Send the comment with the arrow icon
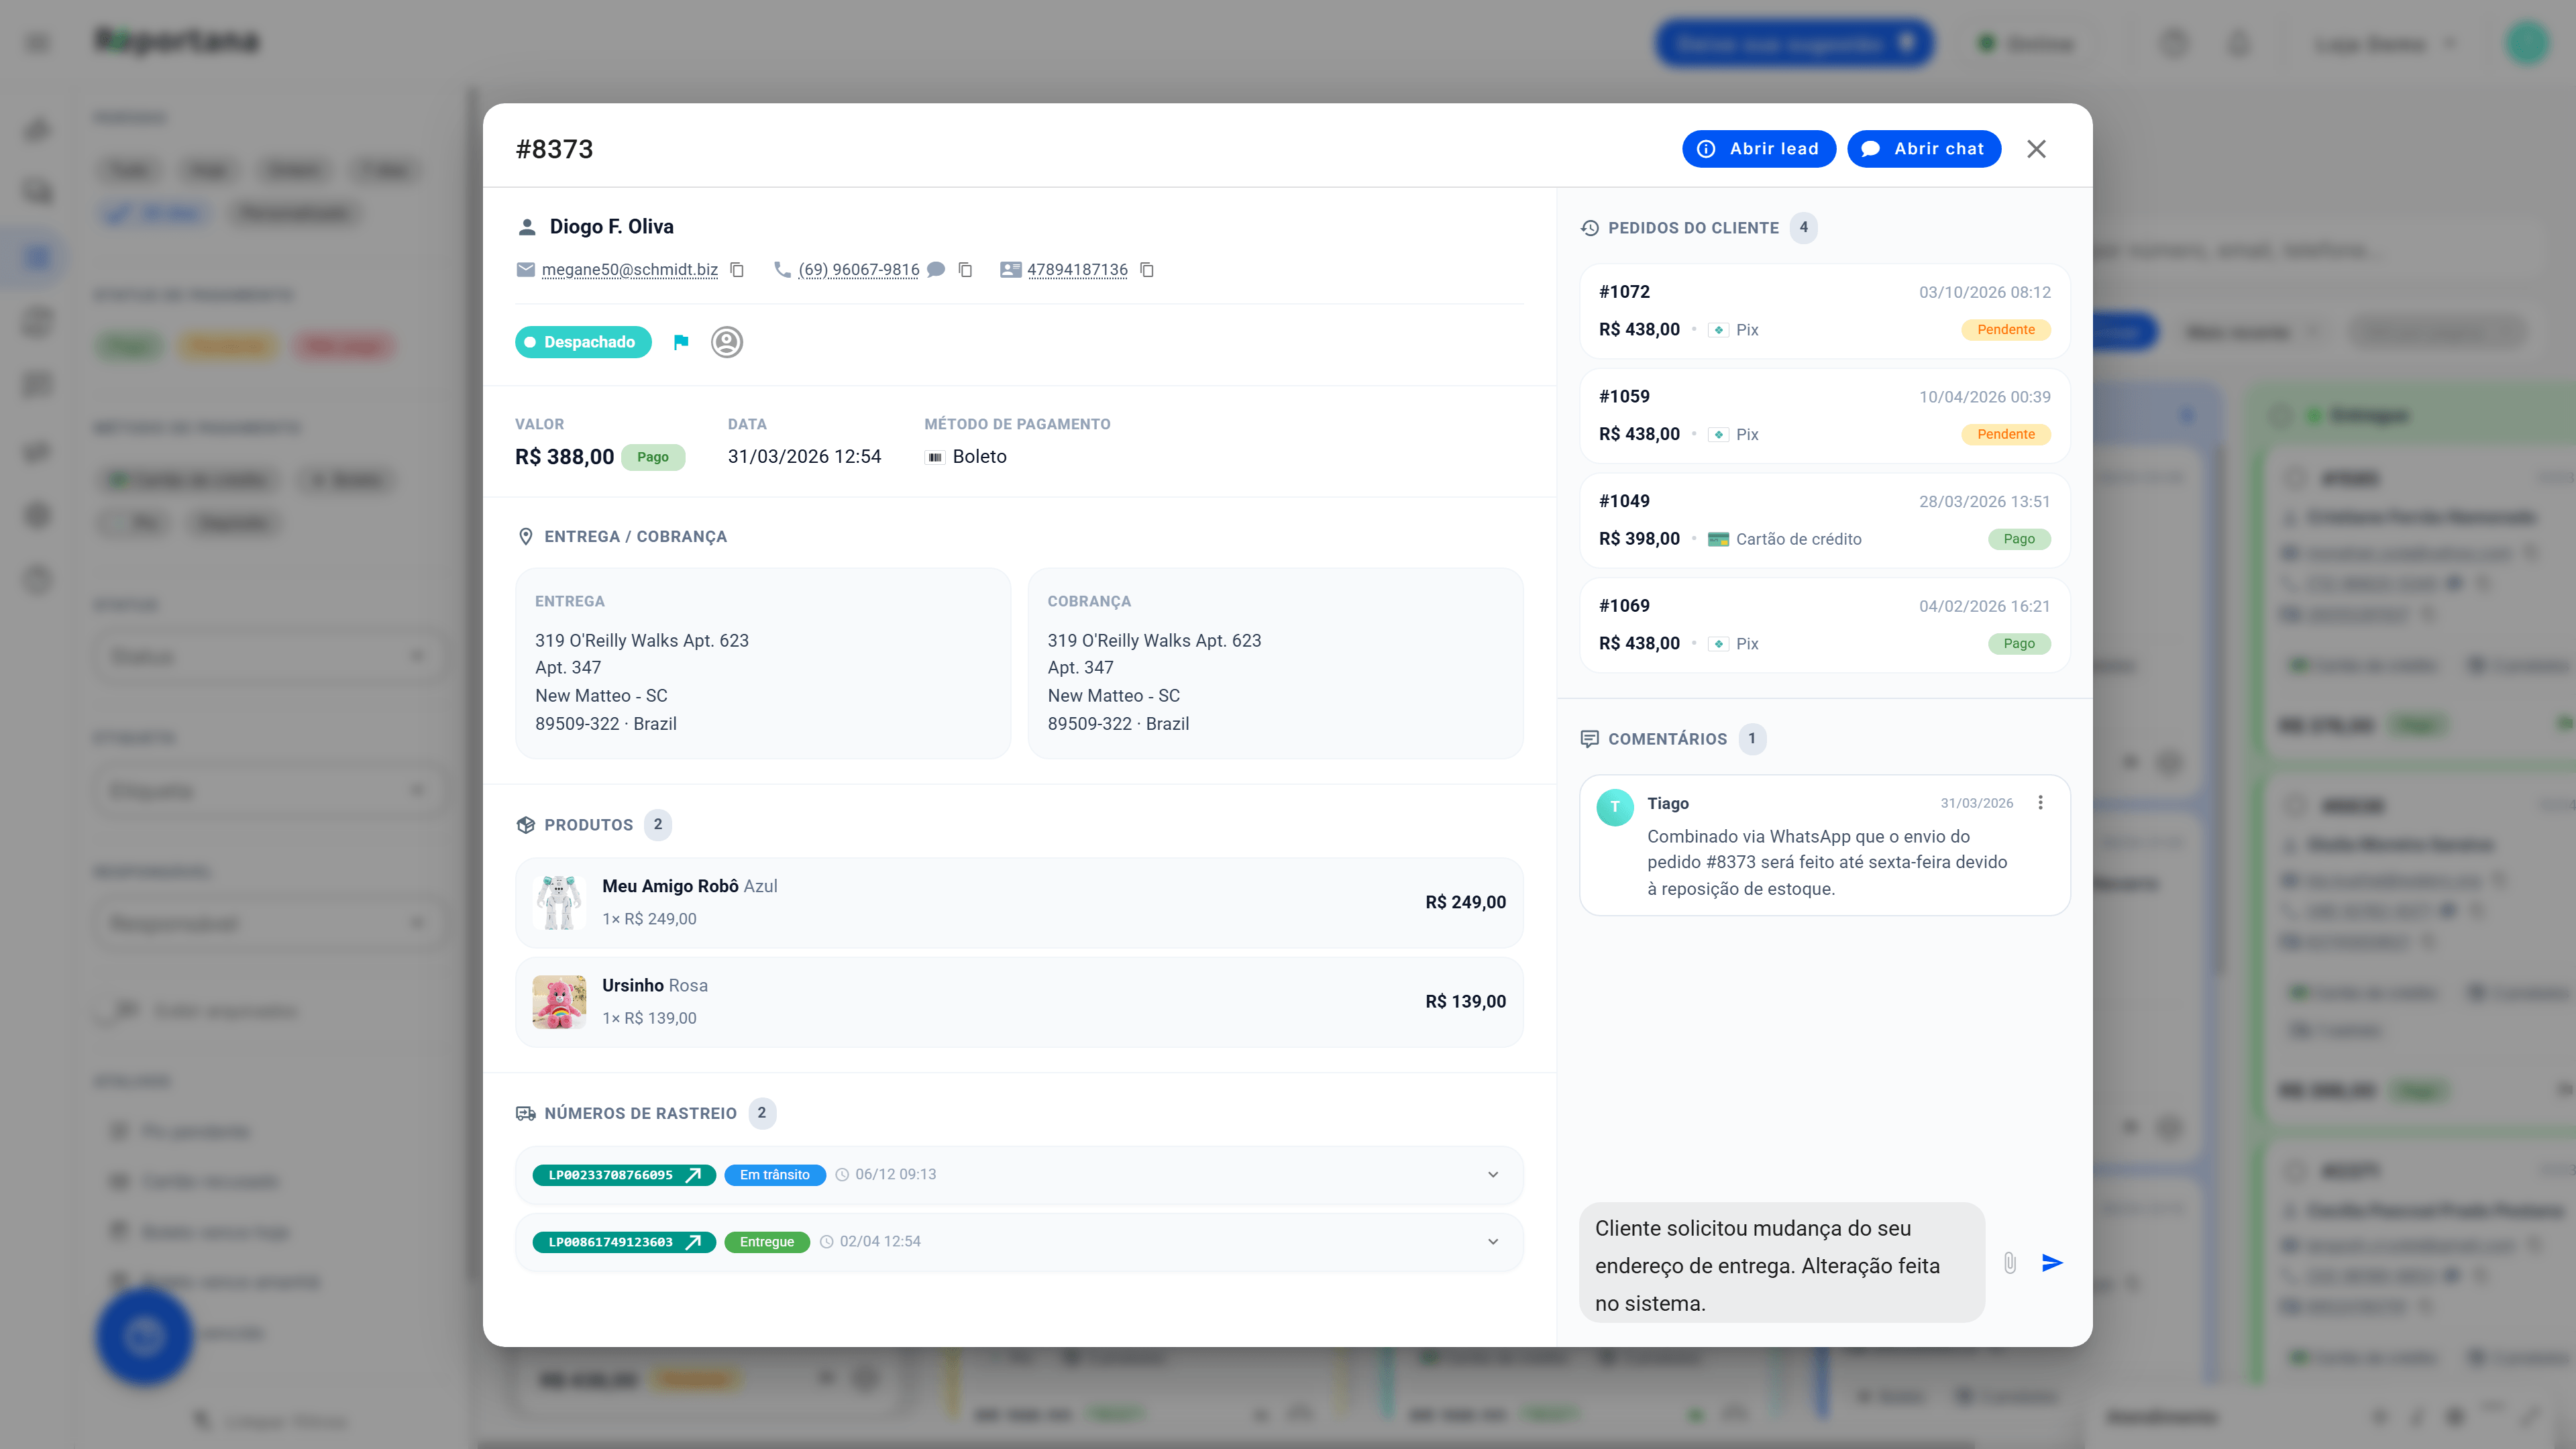The height and width of the screenshot is (1449, 2576). [2052, 1263]
